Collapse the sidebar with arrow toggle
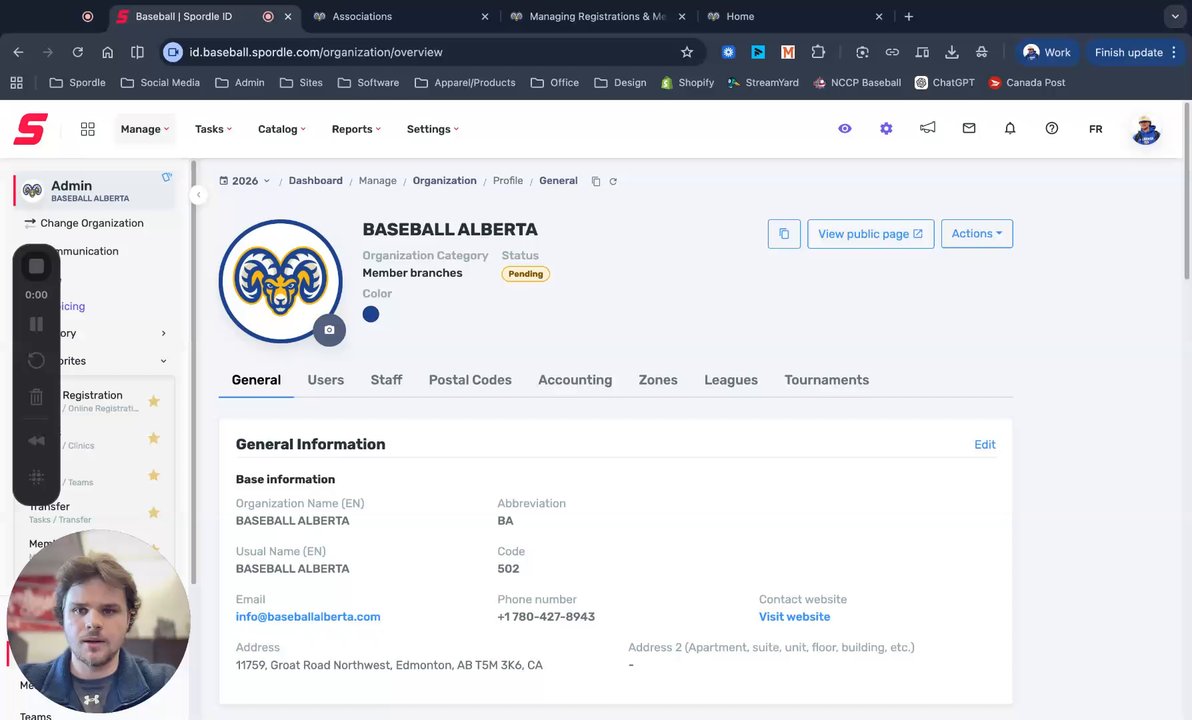1192x720 pixels. coord(198,195)
